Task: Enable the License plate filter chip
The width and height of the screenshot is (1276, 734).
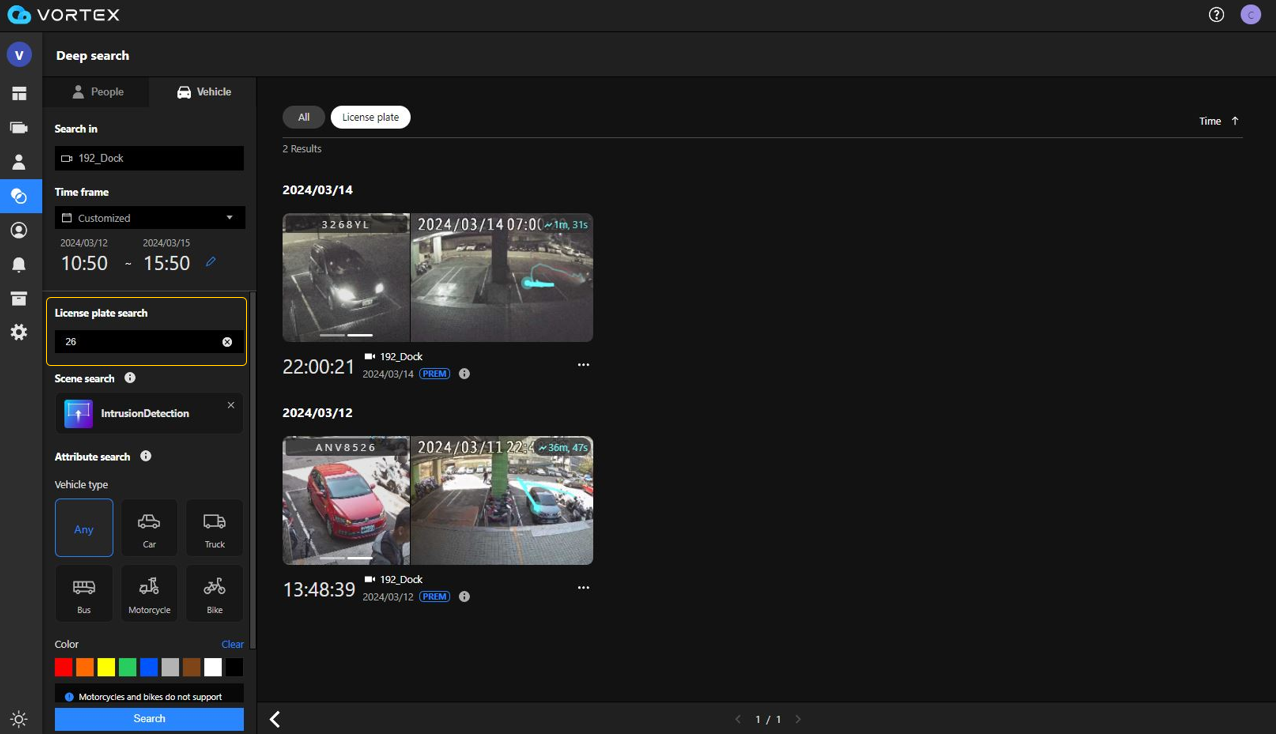Action: pos(370,117)
